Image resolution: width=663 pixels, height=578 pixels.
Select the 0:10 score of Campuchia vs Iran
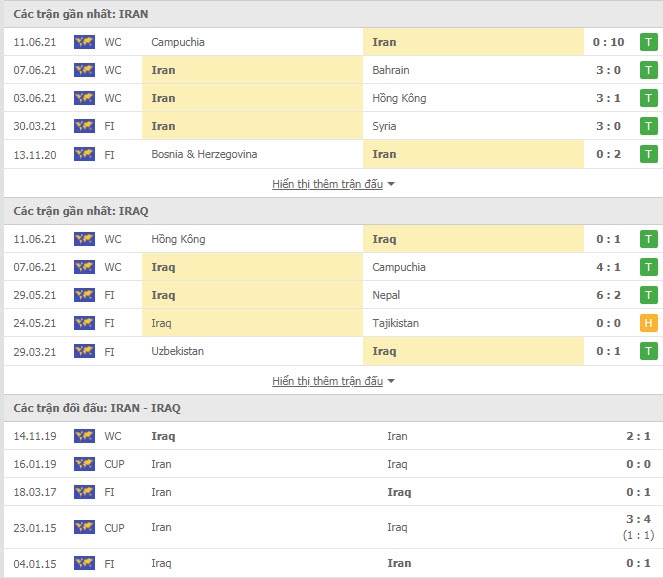pyautogui.click(x=608, y=42)
